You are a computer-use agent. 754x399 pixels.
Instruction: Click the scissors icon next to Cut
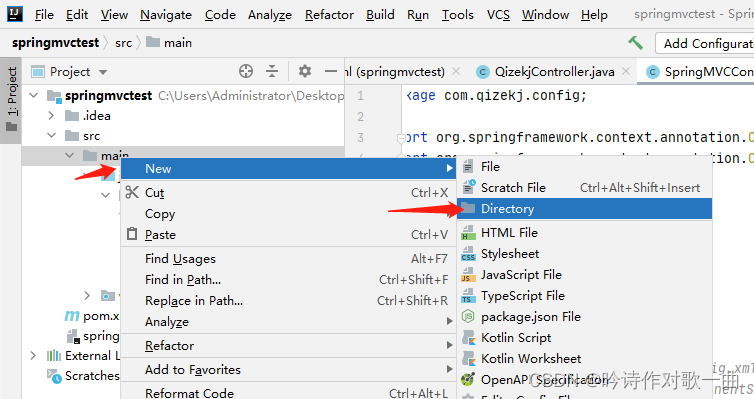coord(132,192)
